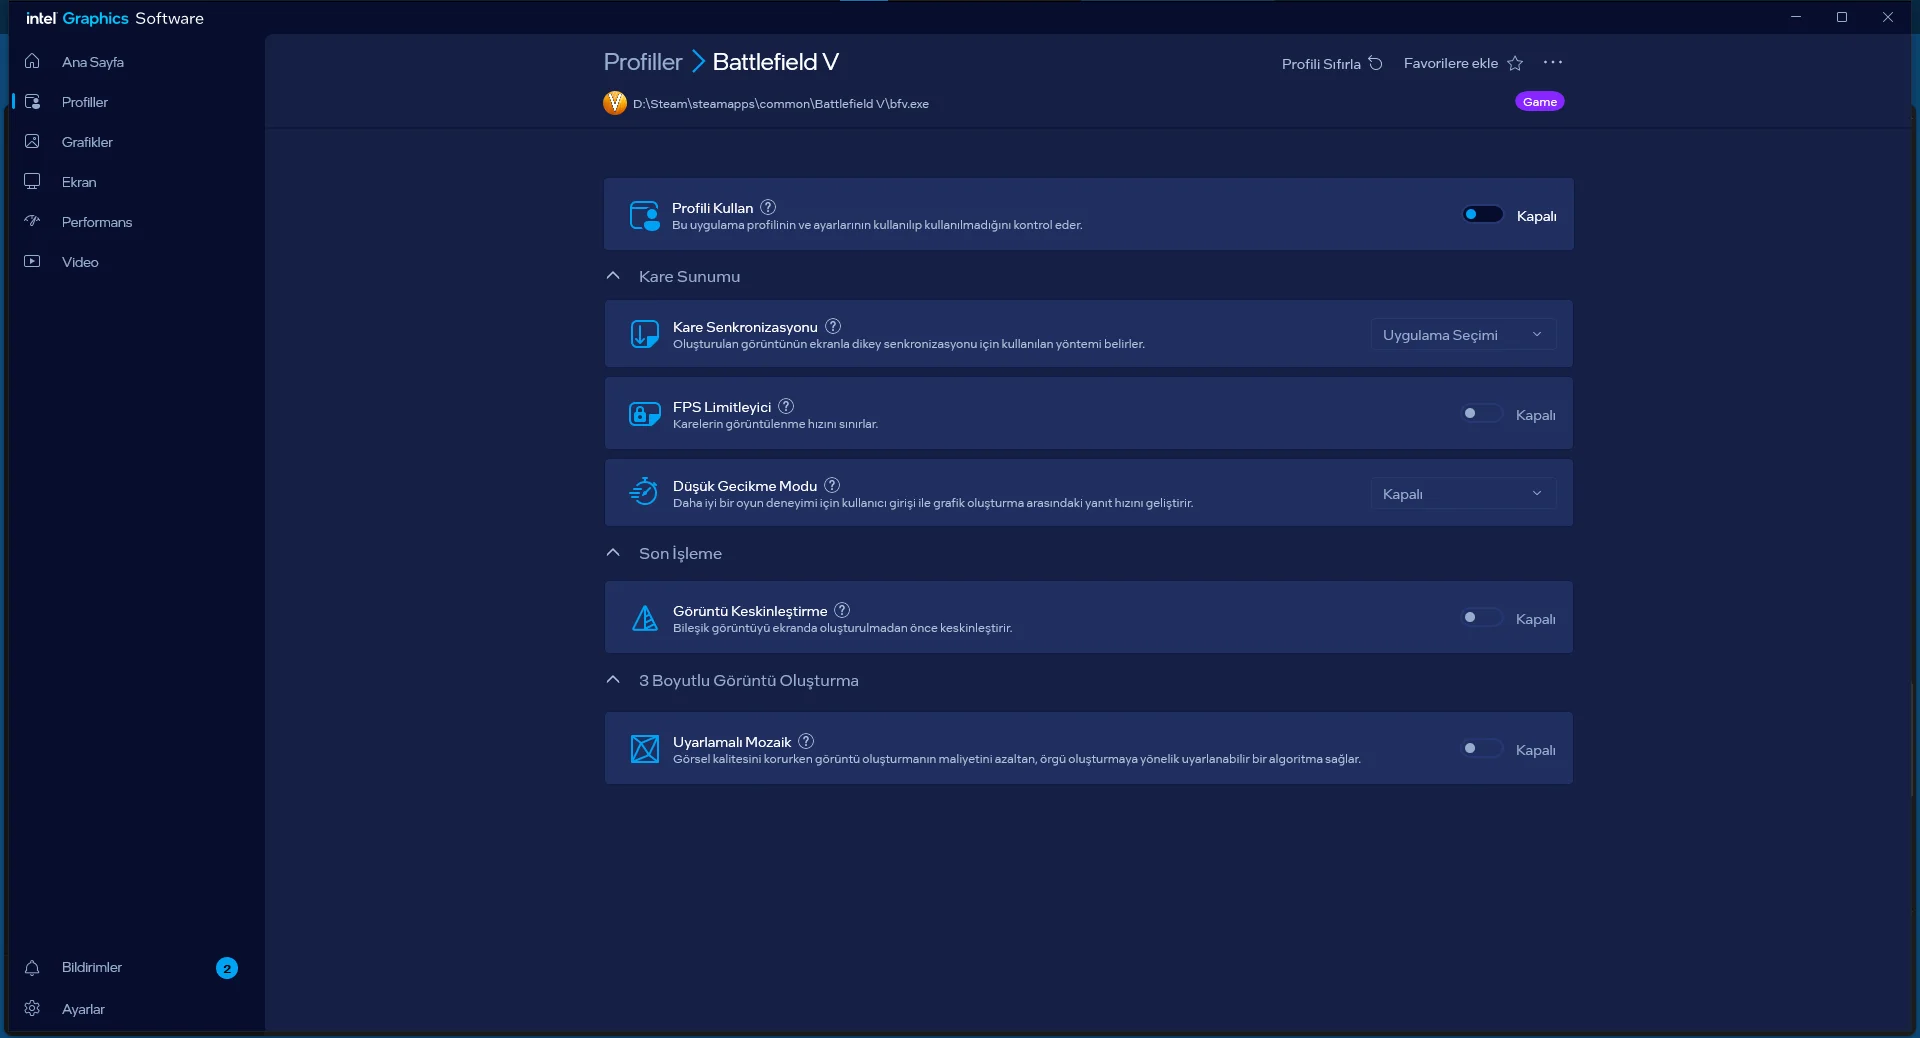Click the Performans gauge icon
The image size is (1920, 1038).
pos(32,221)
